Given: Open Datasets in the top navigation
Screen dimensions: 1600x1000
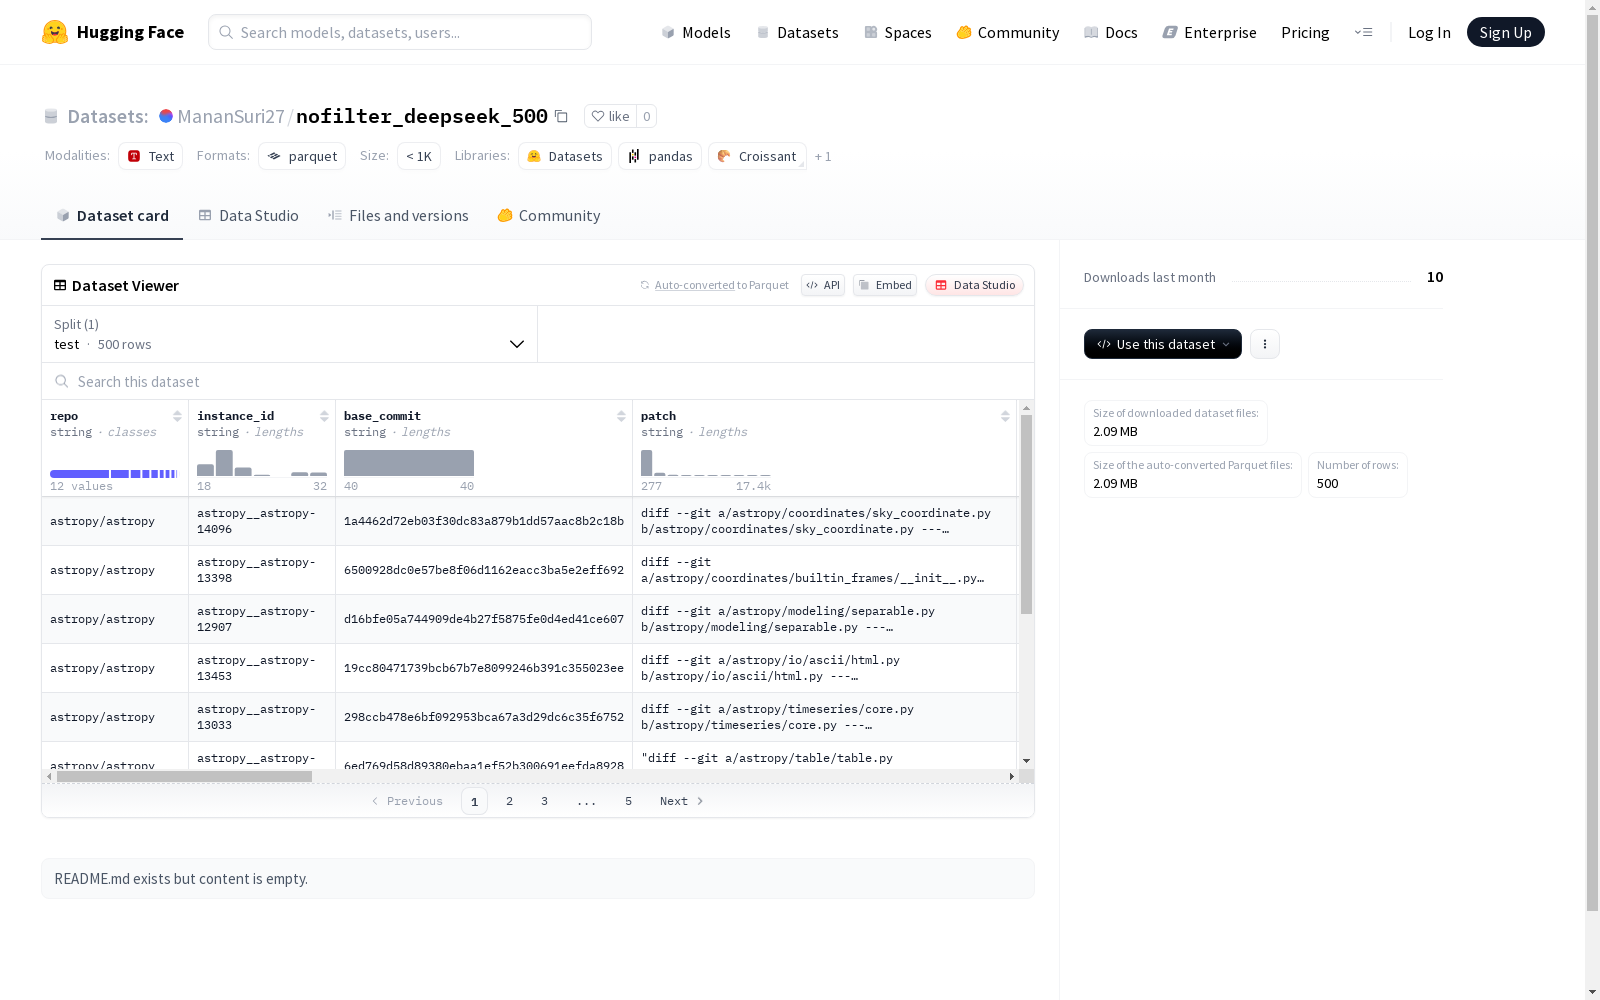Looking at the screenshot, I should [x=797, y=32].
